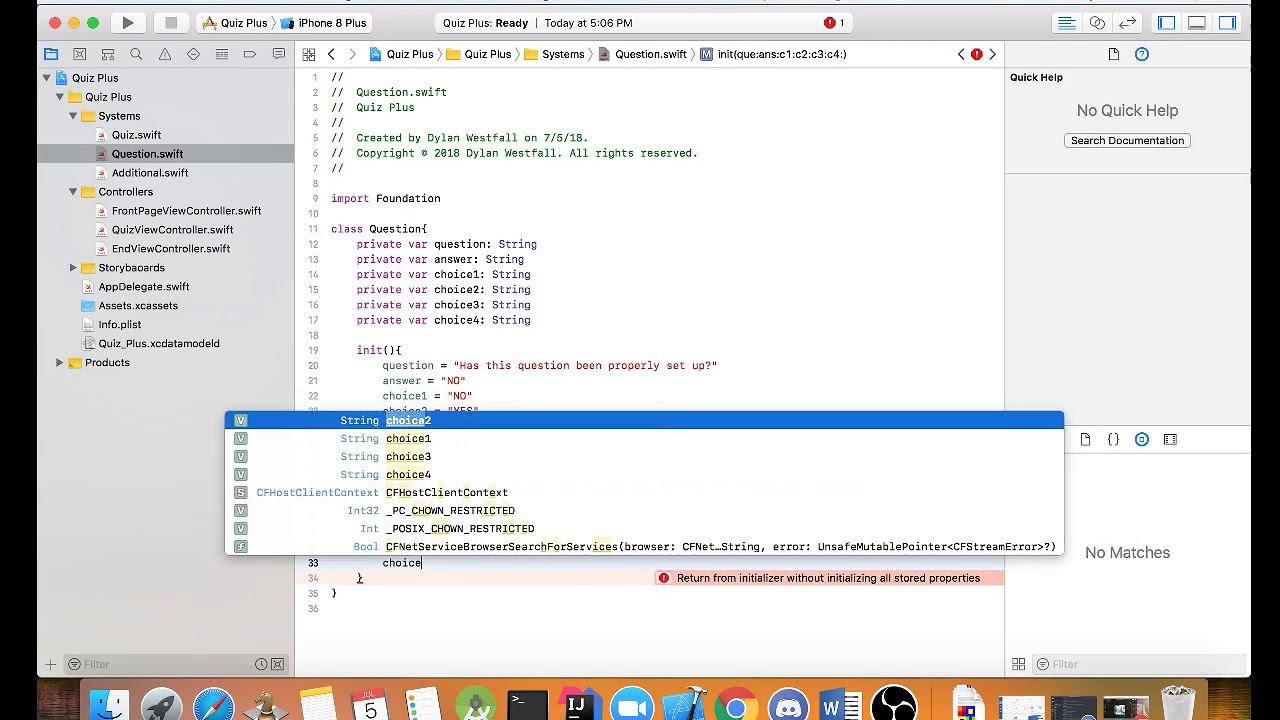Click the error count badge in toolbar
This screenshot has height=720, width=1280.
834,22
